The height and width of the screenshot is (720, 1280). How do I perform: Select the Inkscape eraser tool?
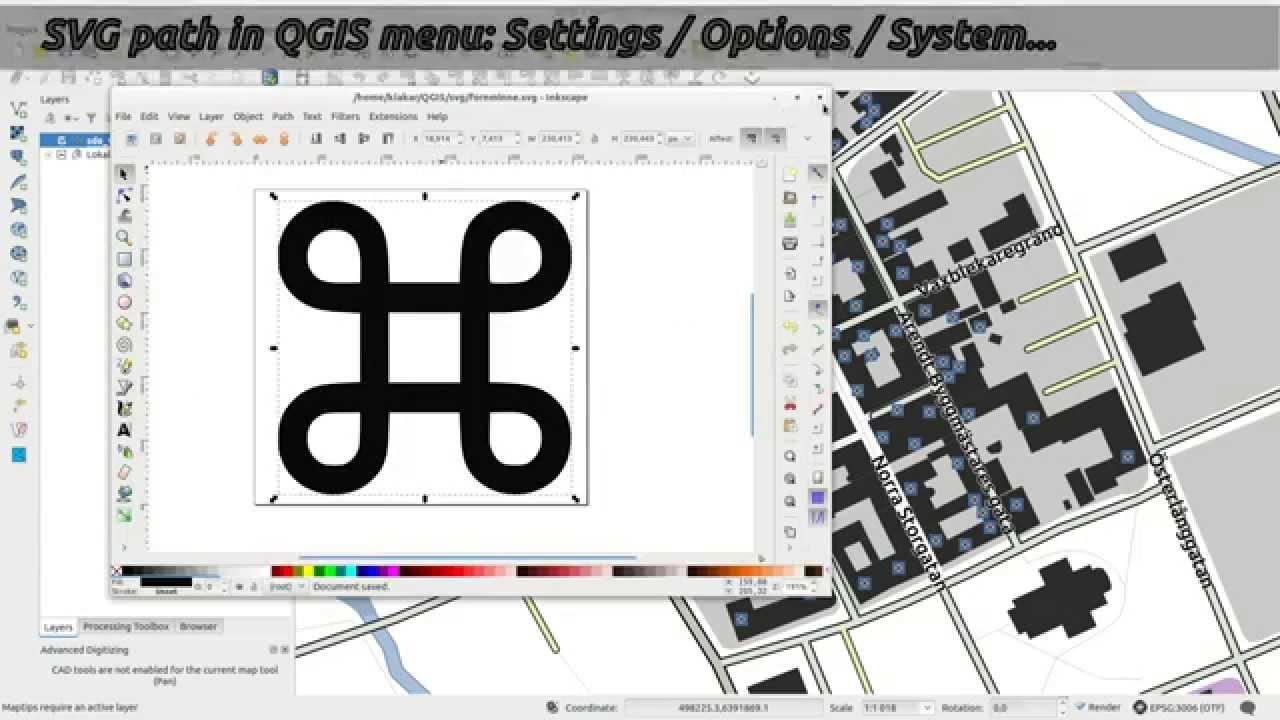124,472
